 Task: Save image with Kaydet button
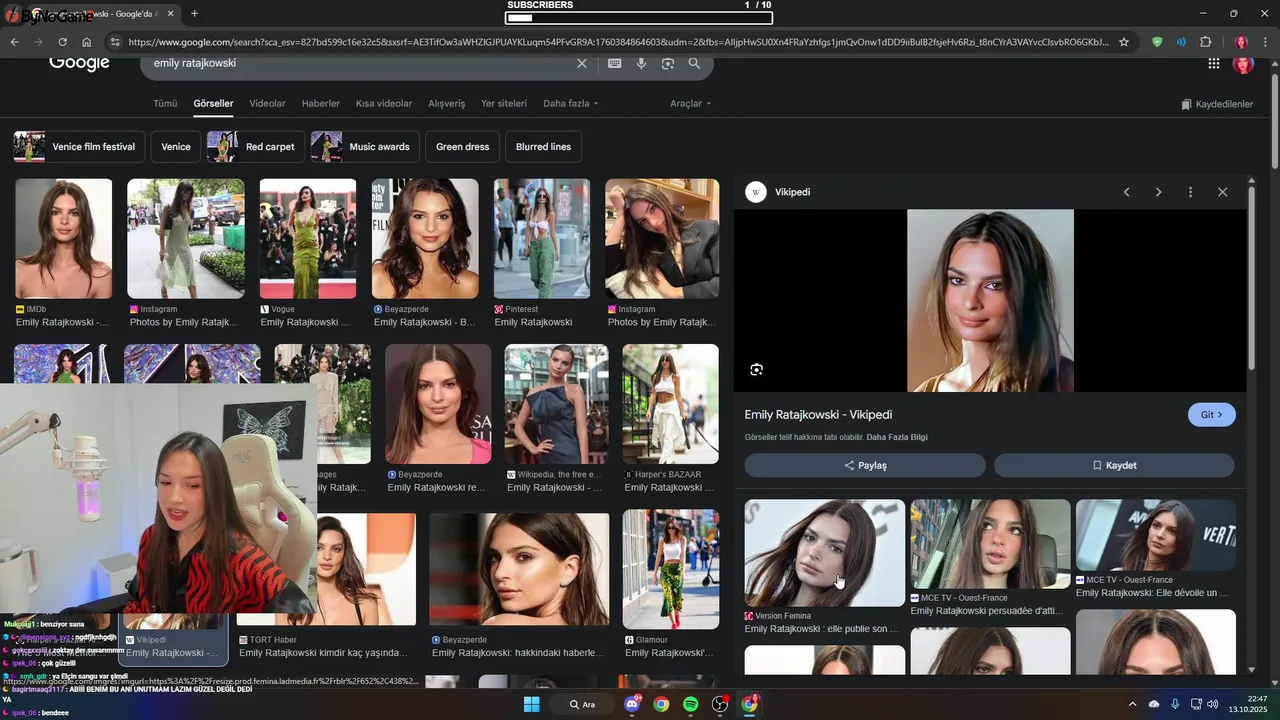point(1114,465)
